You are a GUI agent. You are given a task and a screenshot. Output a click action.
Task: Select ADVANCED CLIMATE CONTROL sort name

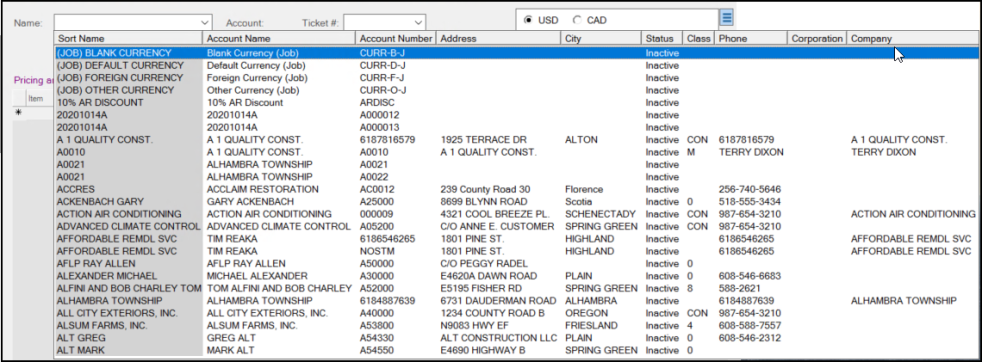[x=128, y=226]
